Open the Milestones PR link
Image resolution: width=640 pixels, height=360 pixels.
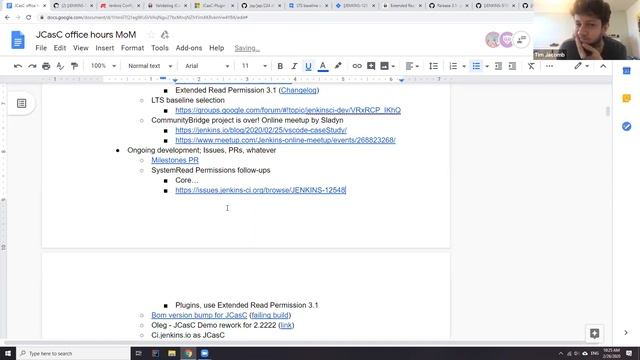(x=175, y=160)
